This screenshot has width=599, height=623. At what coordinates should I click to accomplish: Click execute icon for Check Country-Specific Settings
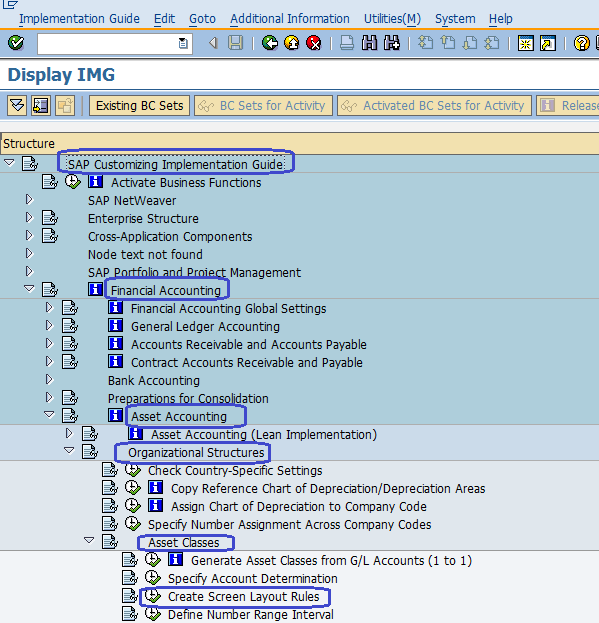133,470
